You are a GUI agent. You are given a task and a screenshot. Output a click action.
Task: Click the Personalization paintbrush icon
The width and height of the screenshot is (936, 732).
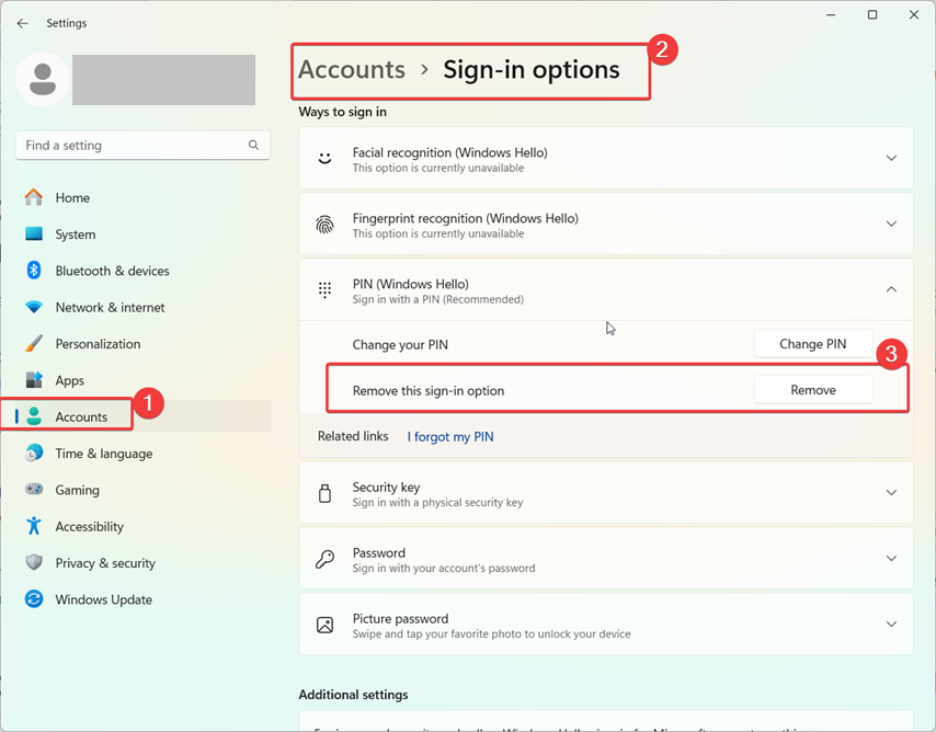pos(34,343)
